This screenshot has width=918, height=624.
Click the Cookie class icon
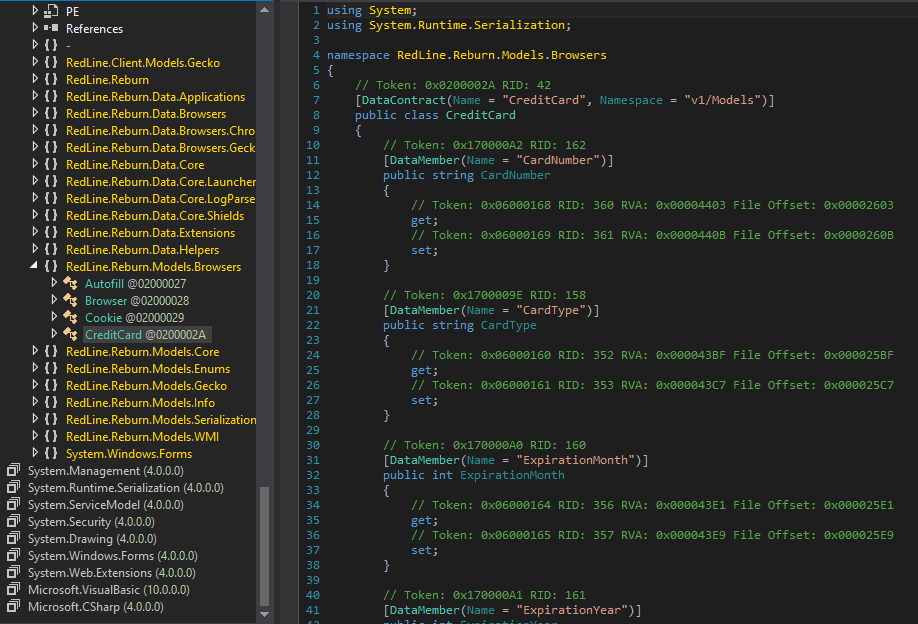tap(71, 318)
